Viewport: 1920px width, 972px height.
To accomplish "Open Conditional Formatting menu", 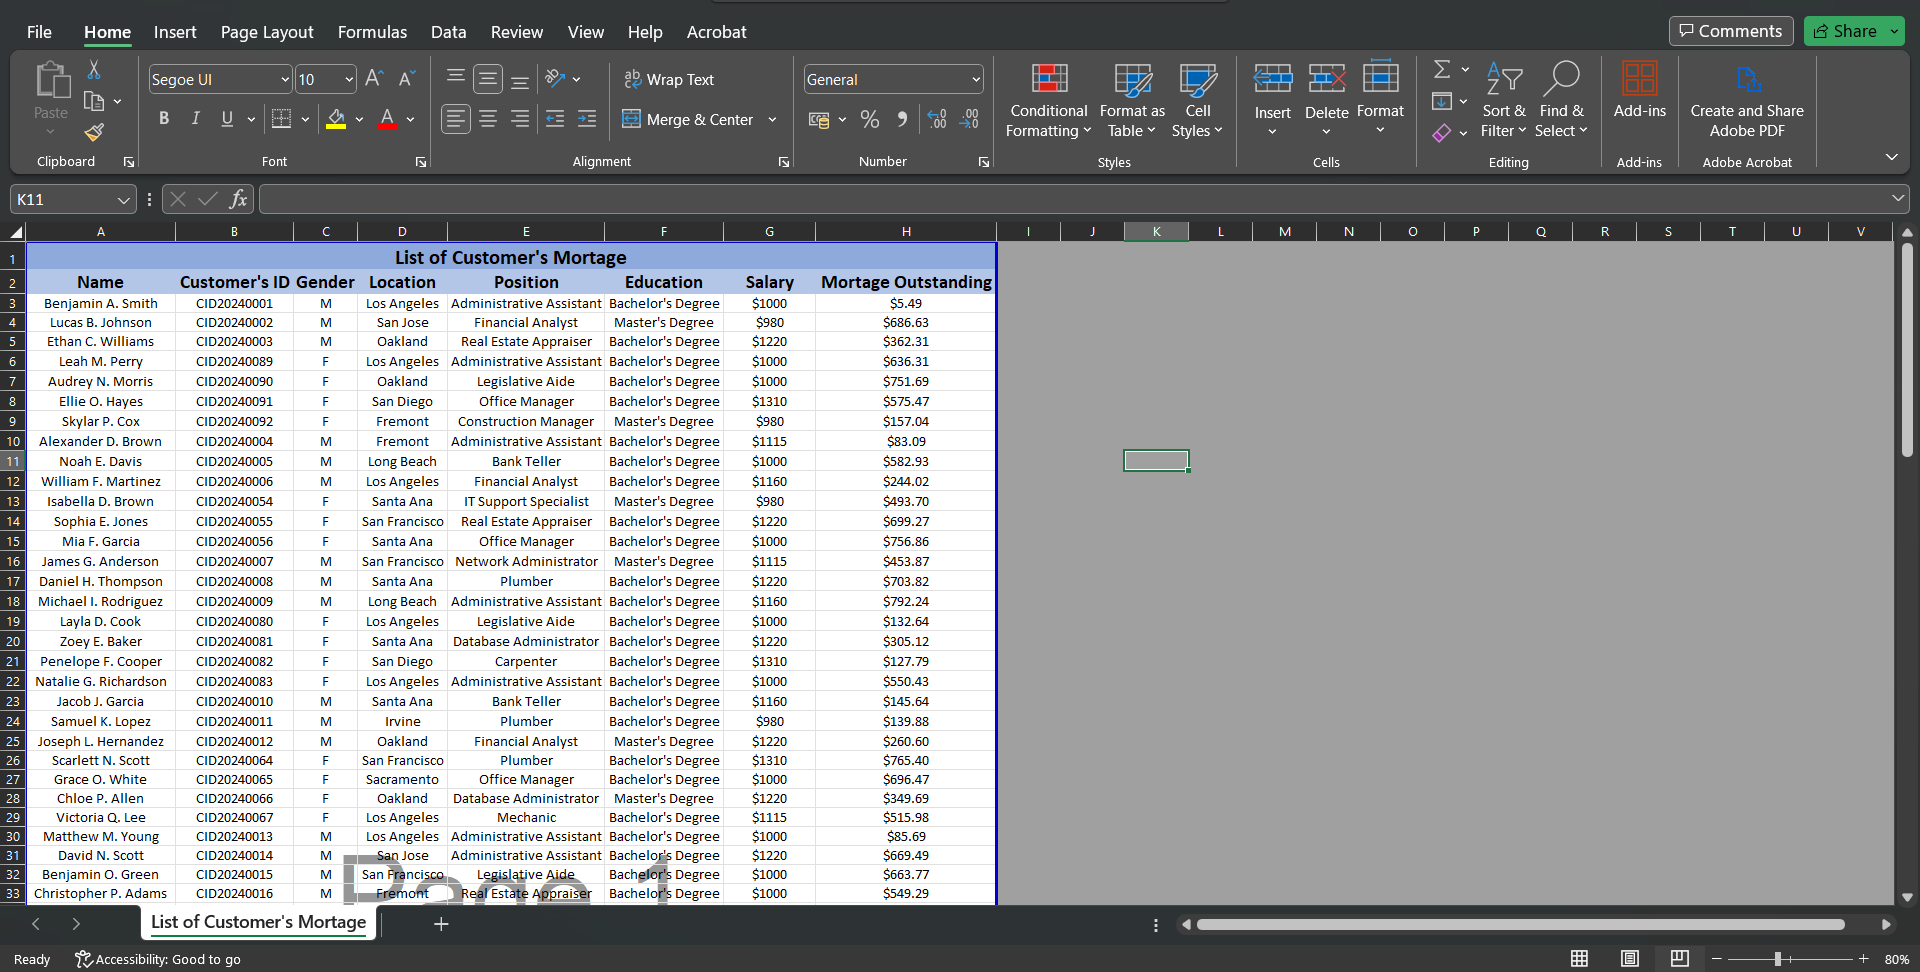I will pos(1048,101).
